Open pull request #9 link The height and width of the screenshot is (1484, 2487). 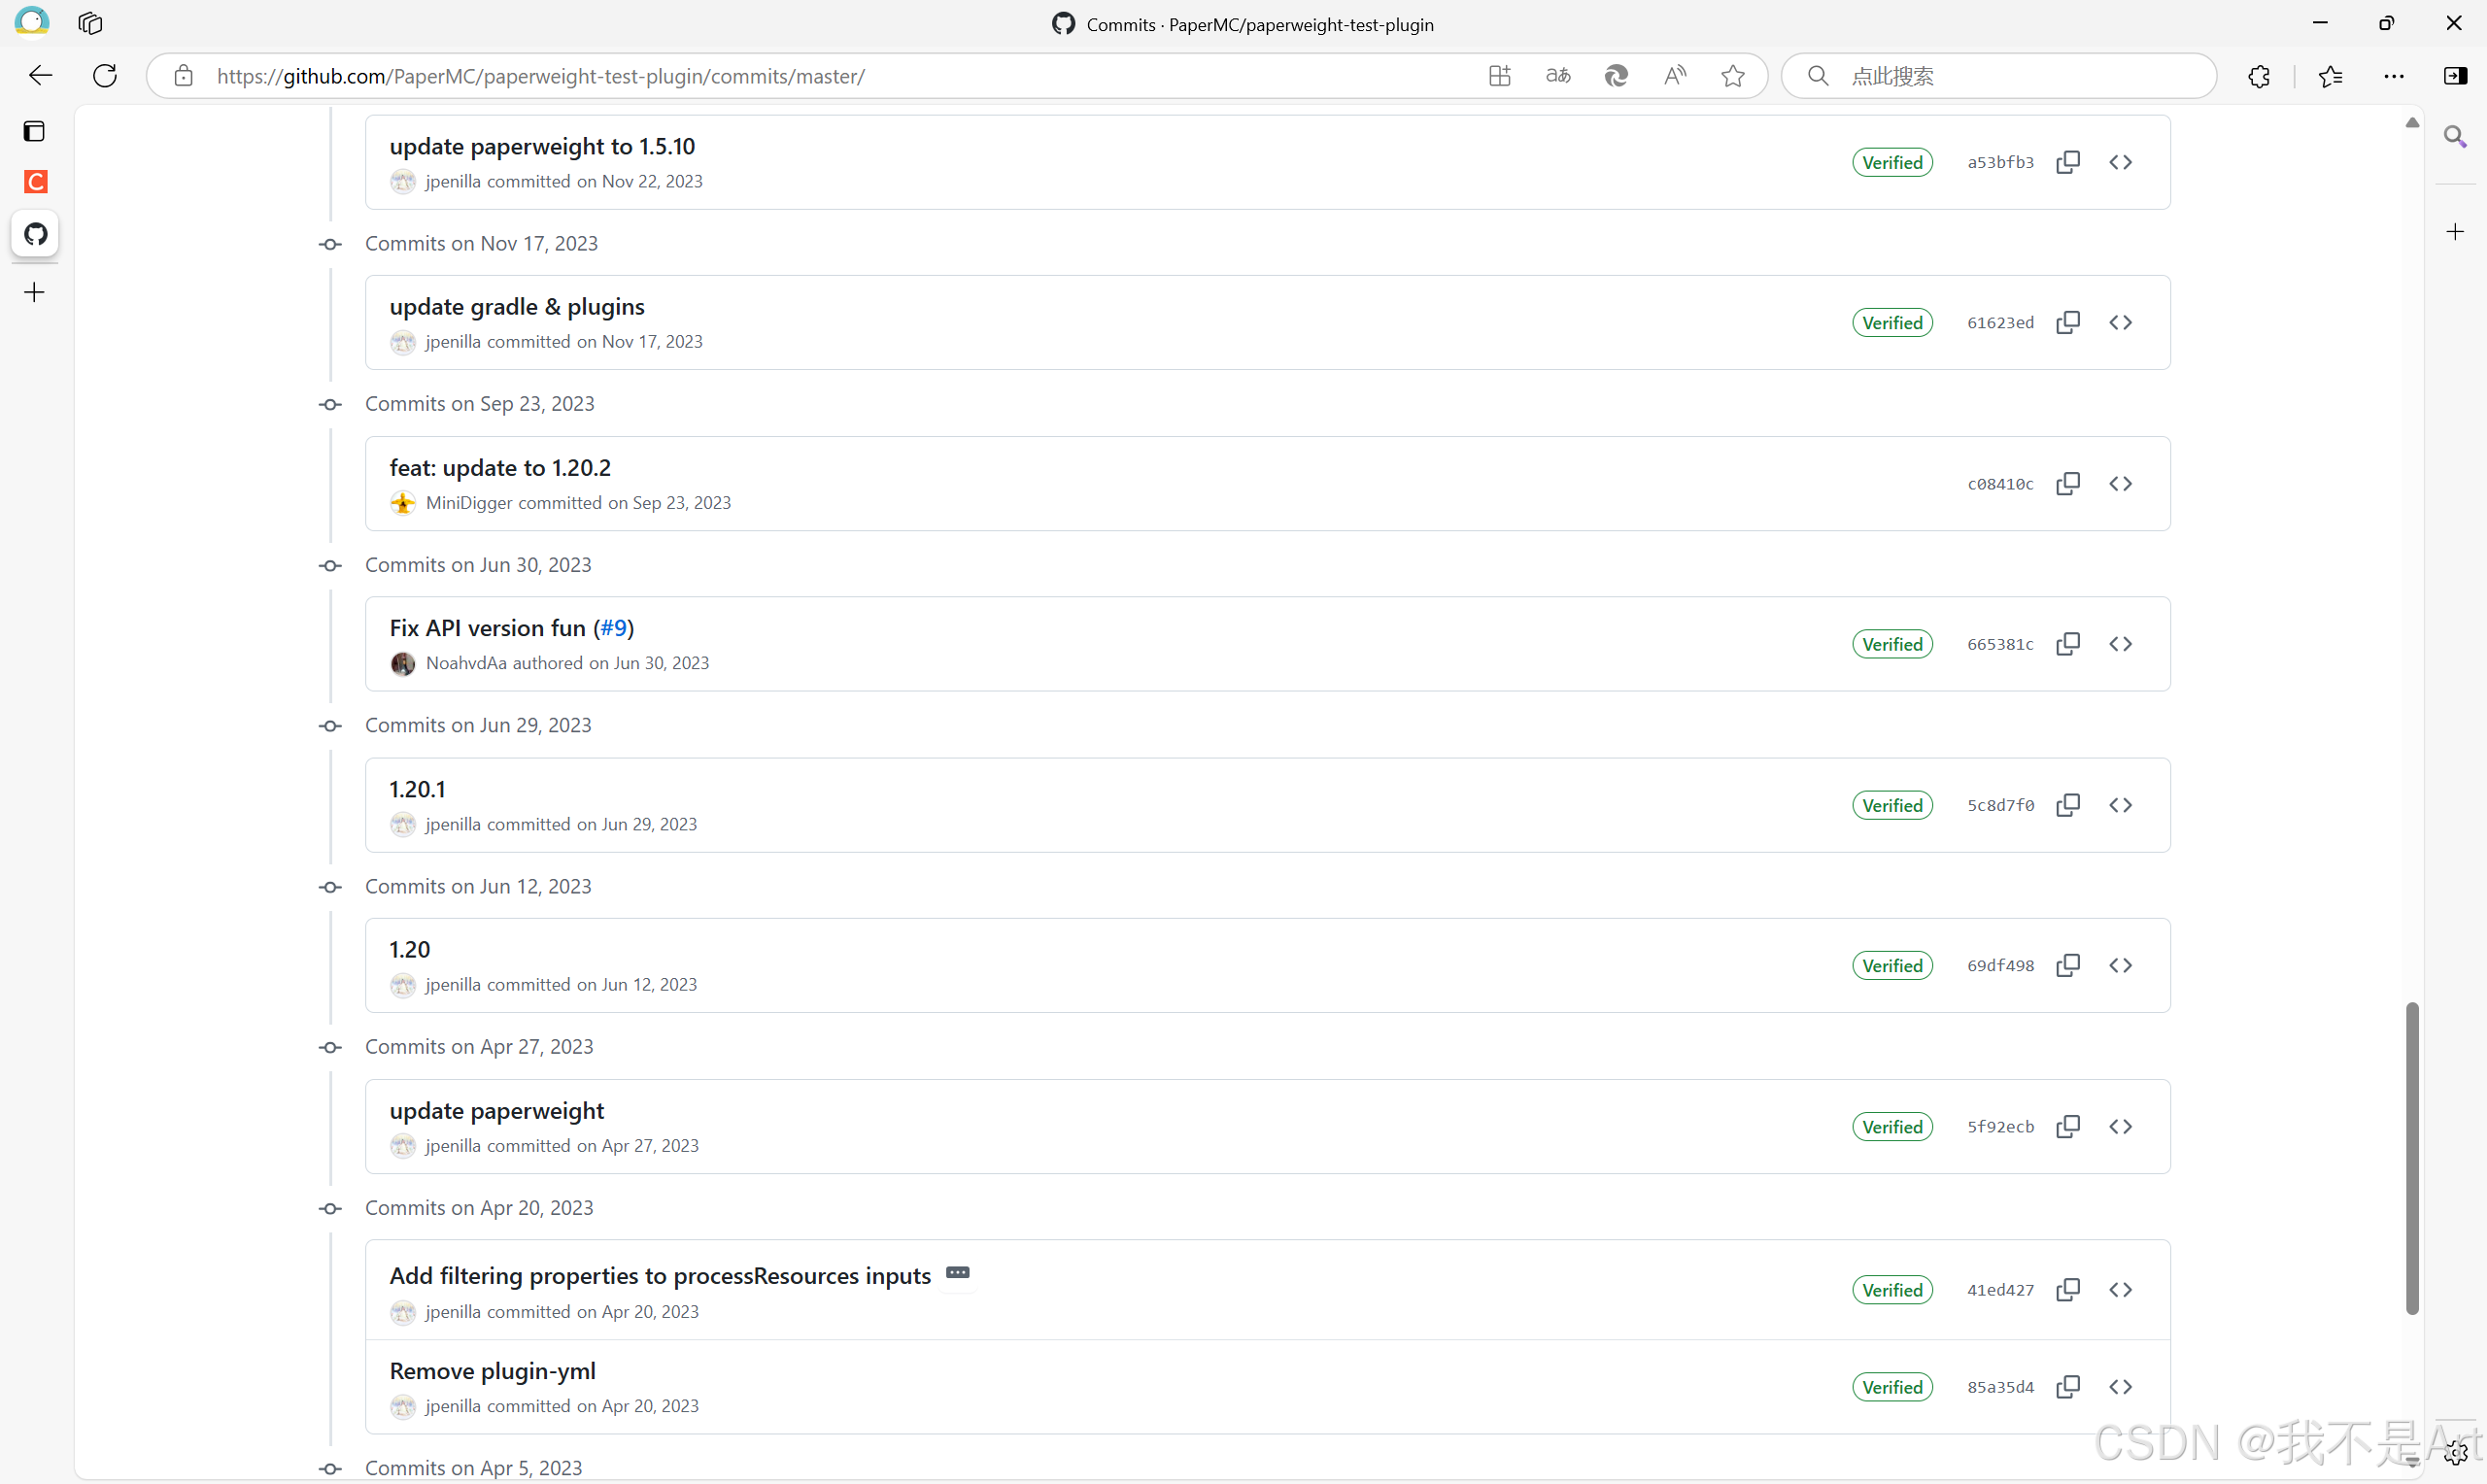point(613,628)
